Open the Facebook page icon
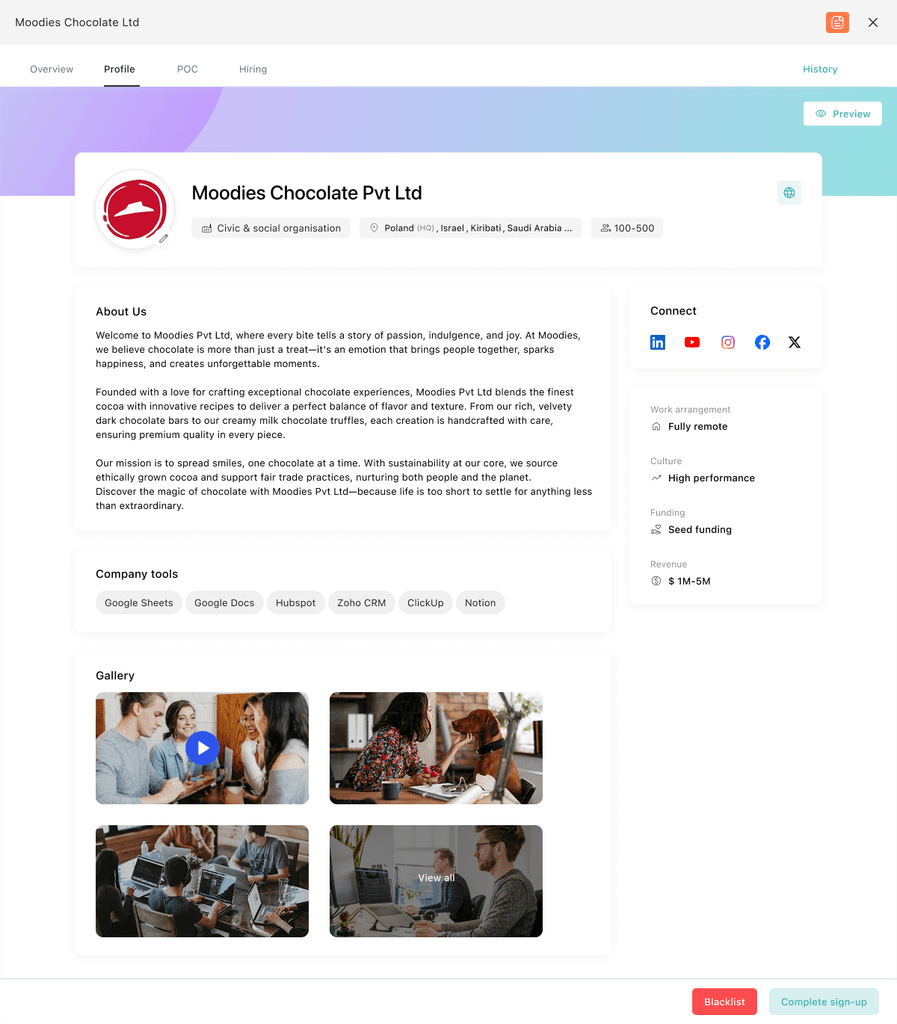 tap(762, 342)
